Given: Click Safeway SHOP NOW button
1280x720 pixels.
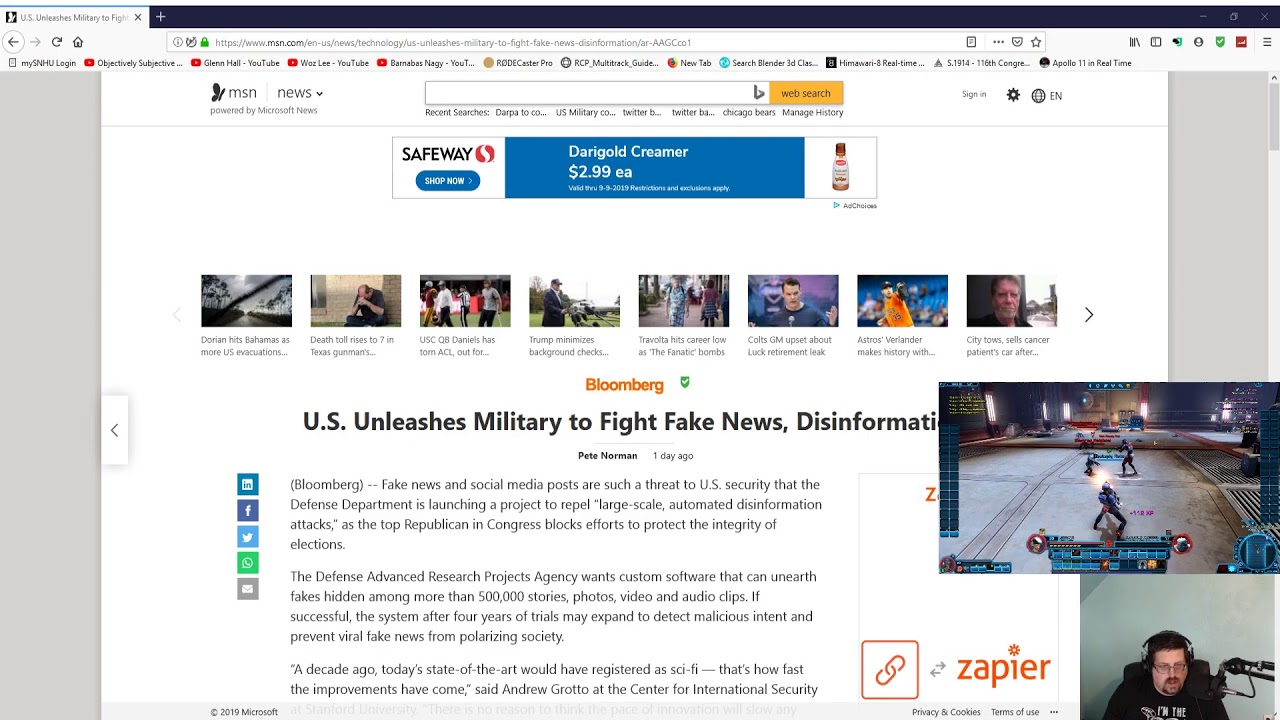Looking at the screenshot, I should point(448,181).
